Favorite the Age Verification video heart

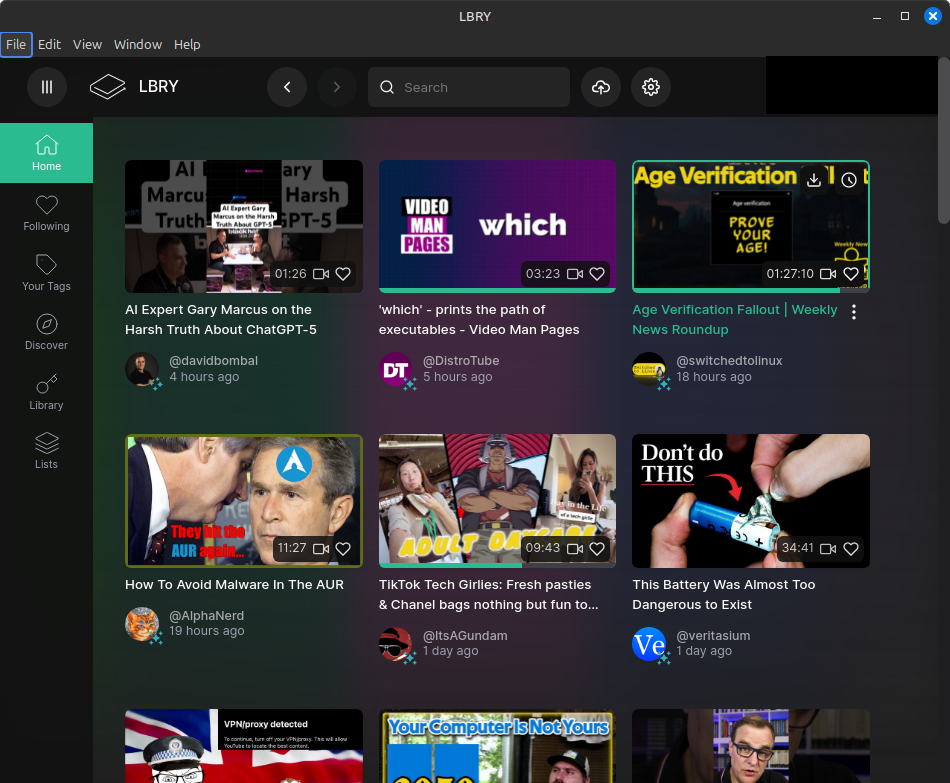[851, 274]
